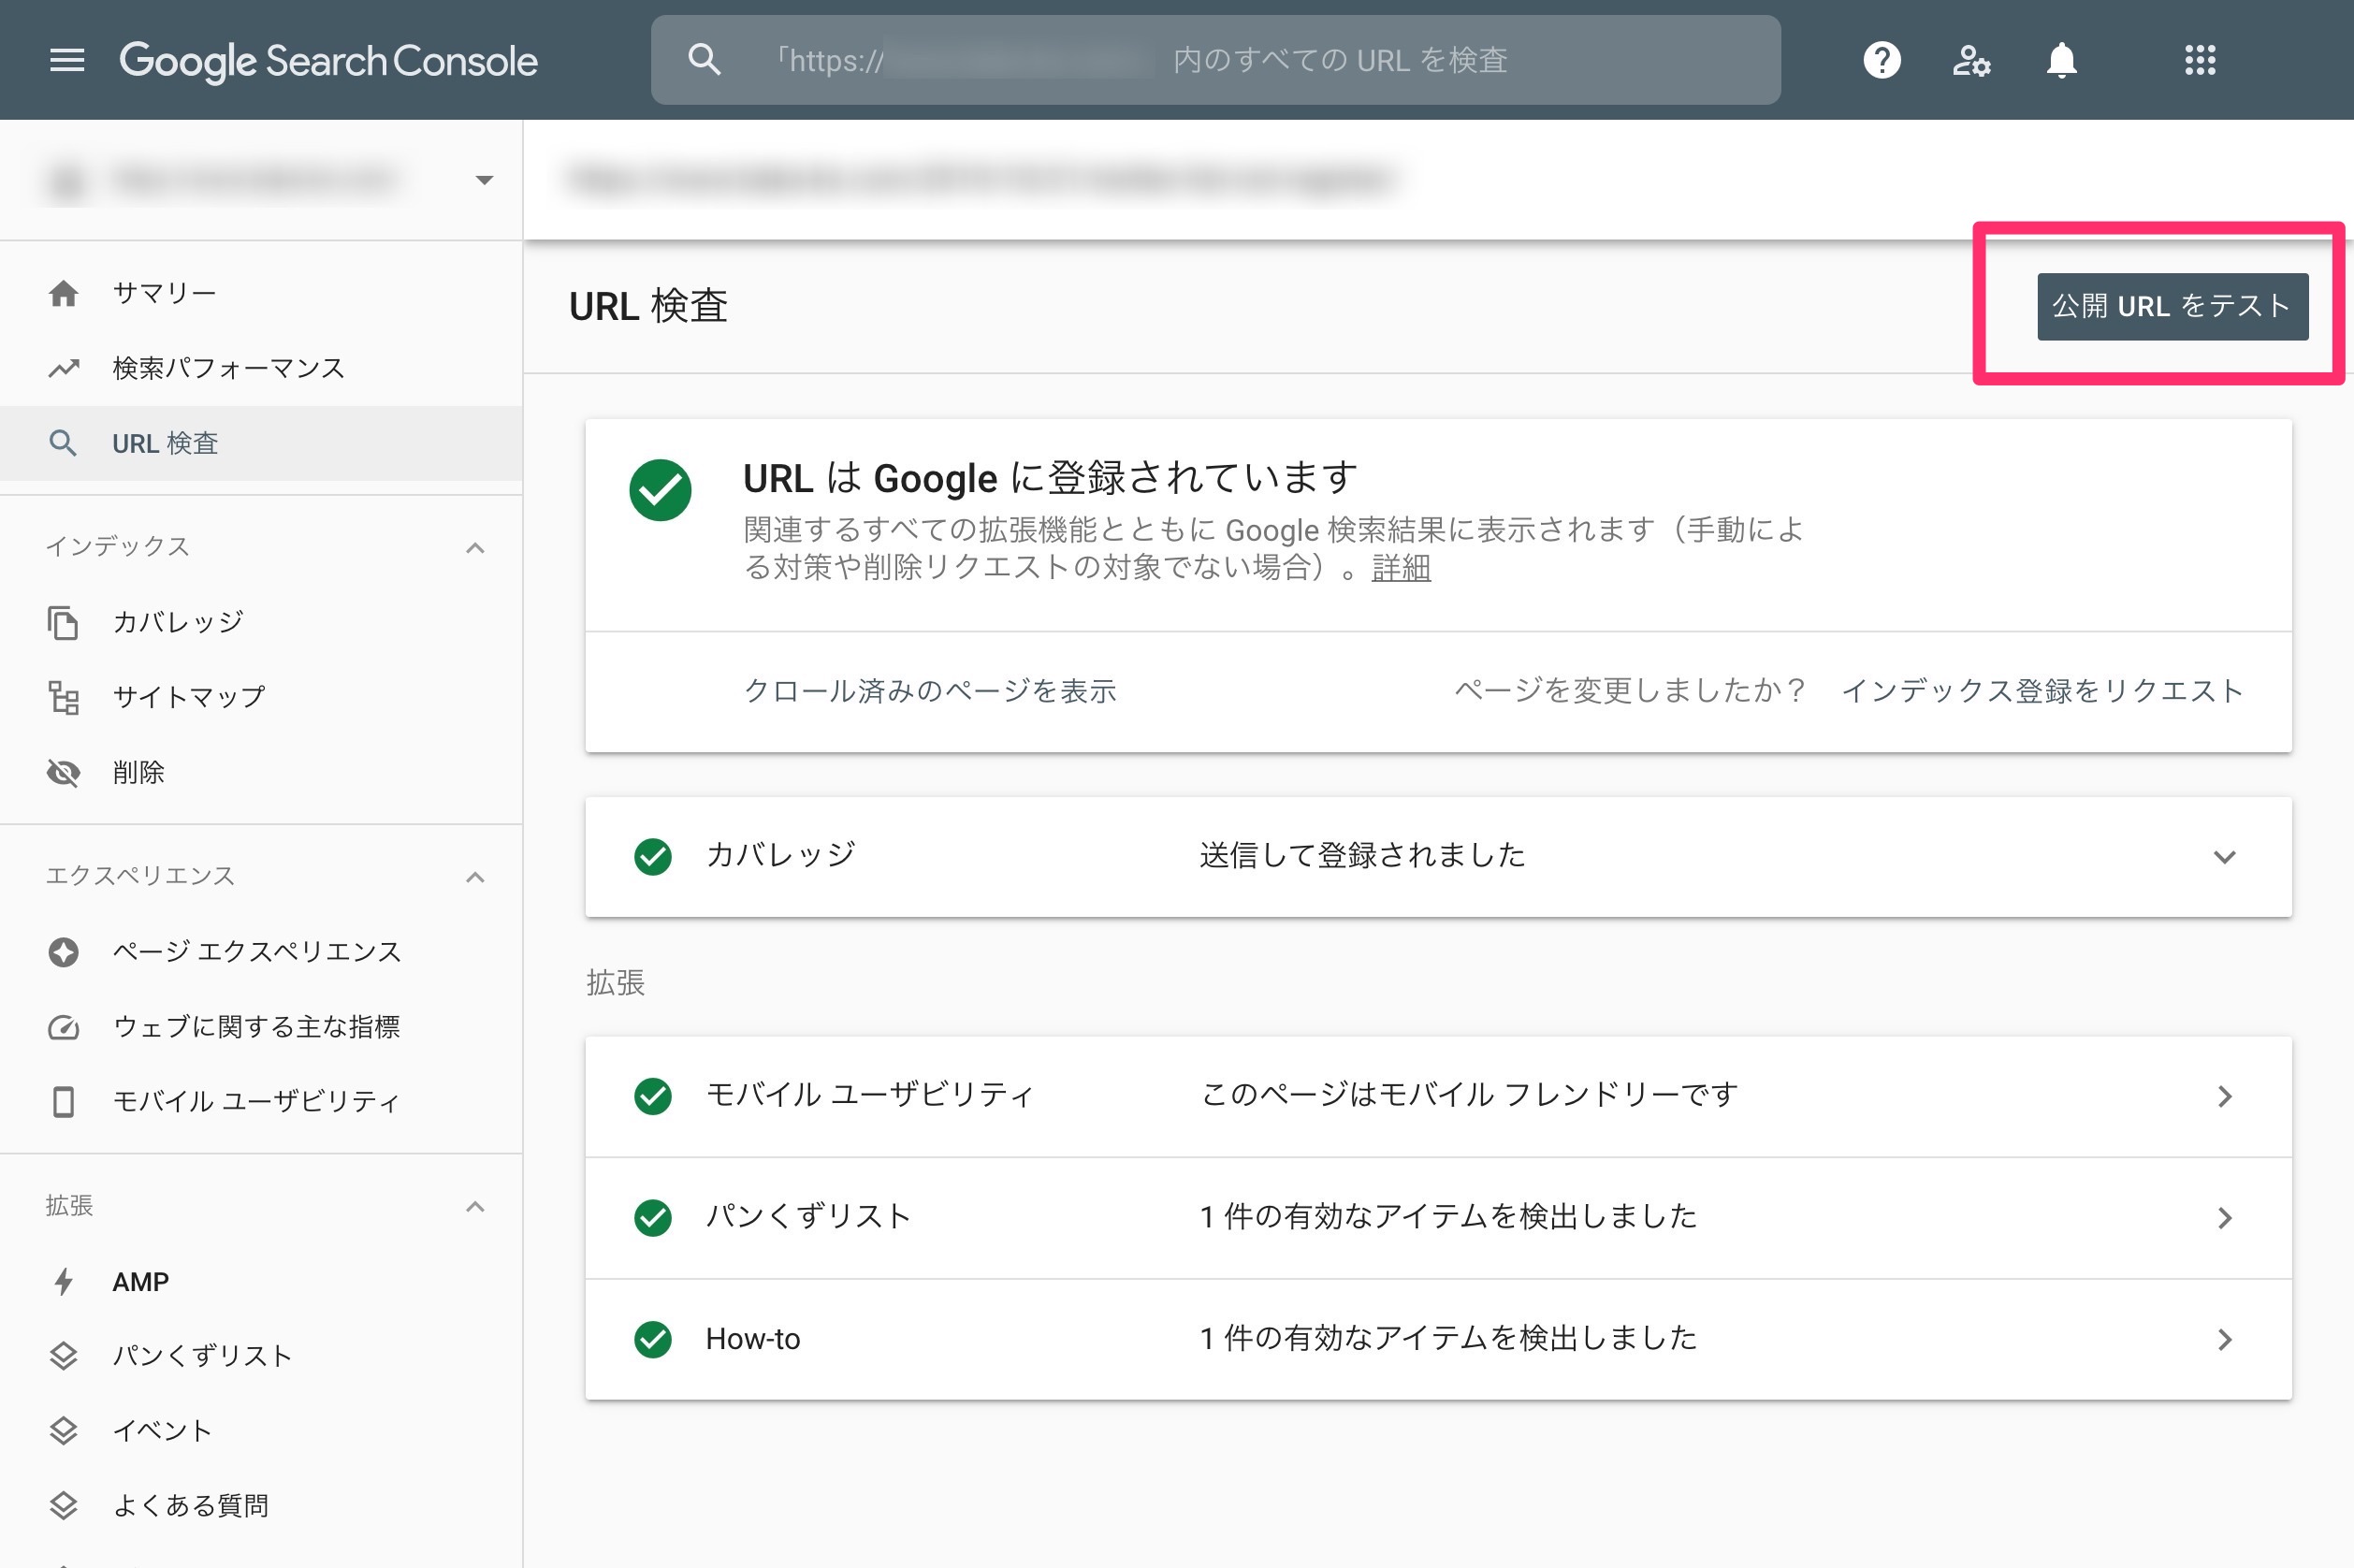Open How-to result details arrow
Screen dimensions: 2354x1568
(x=2224, y=1339)
